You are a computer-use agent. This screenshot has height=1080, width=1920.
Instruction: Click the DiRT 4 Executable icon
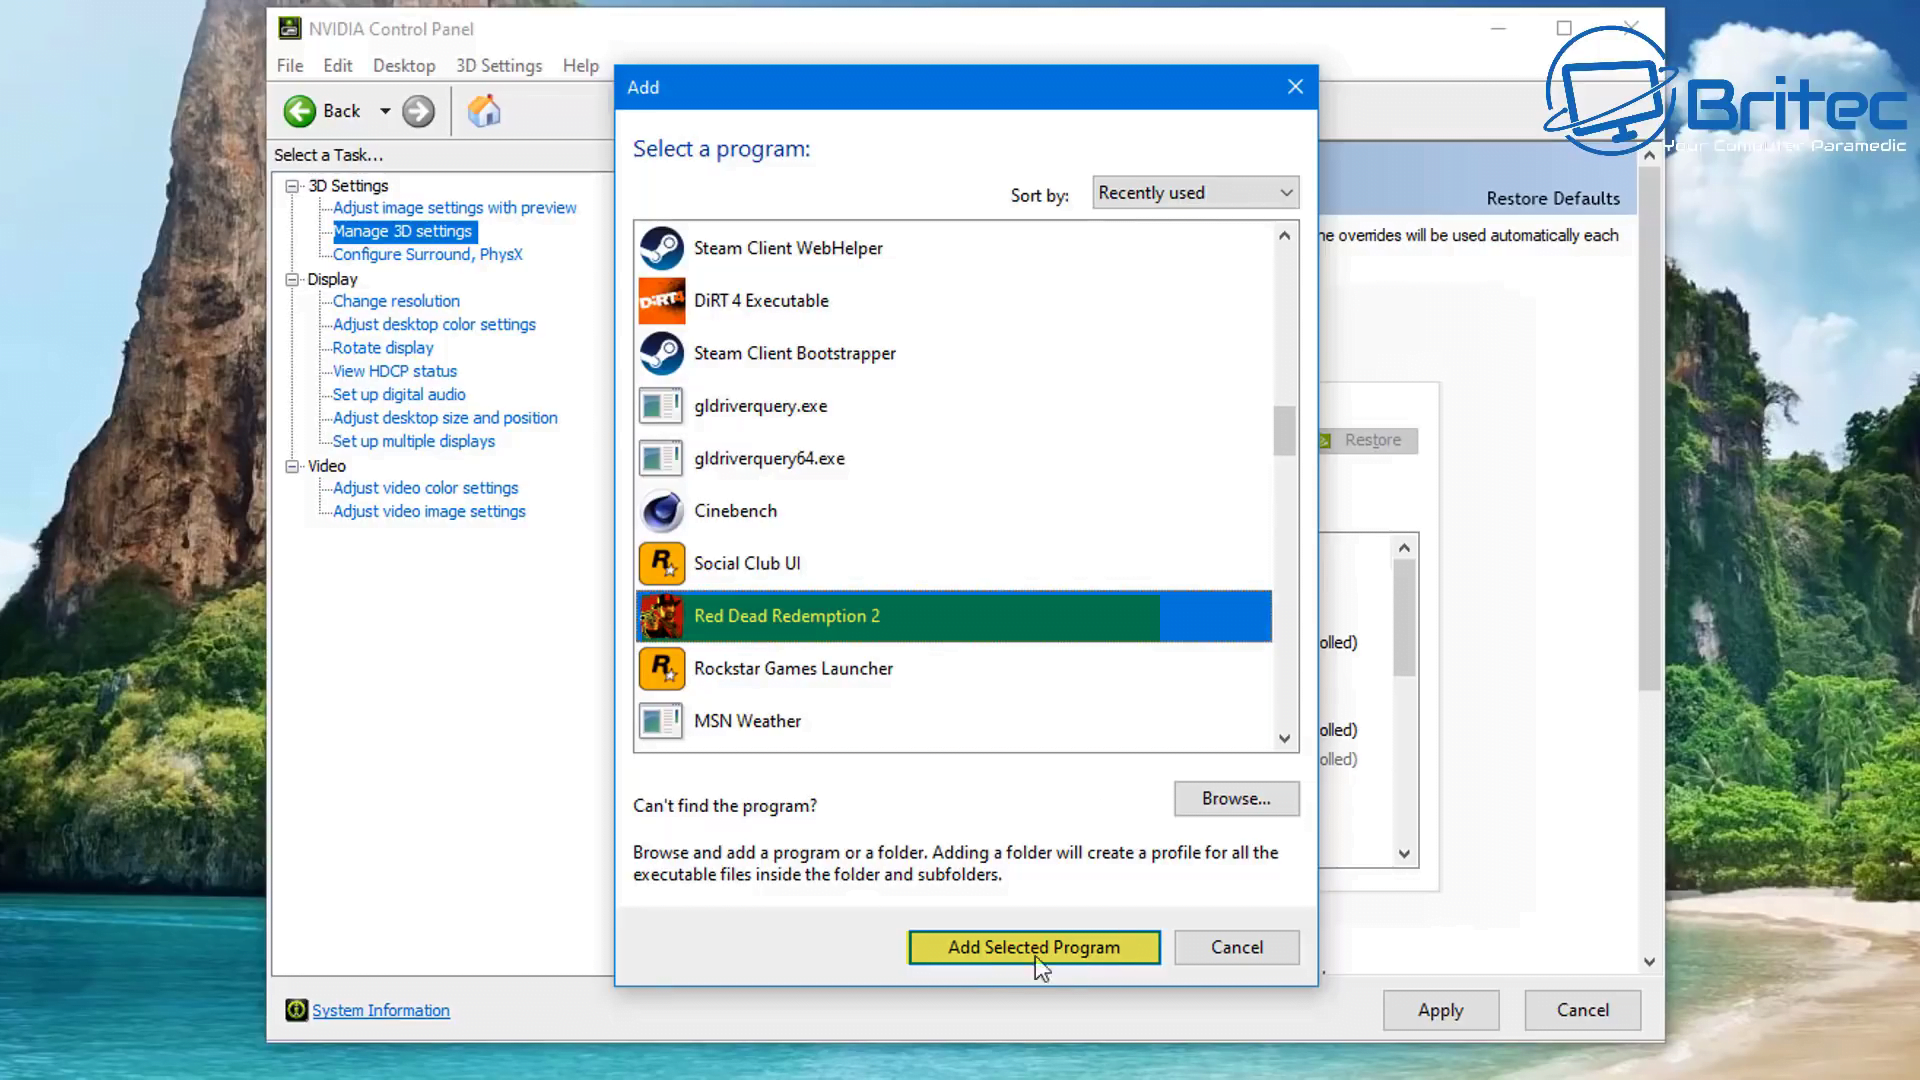[x=661, y=301]
